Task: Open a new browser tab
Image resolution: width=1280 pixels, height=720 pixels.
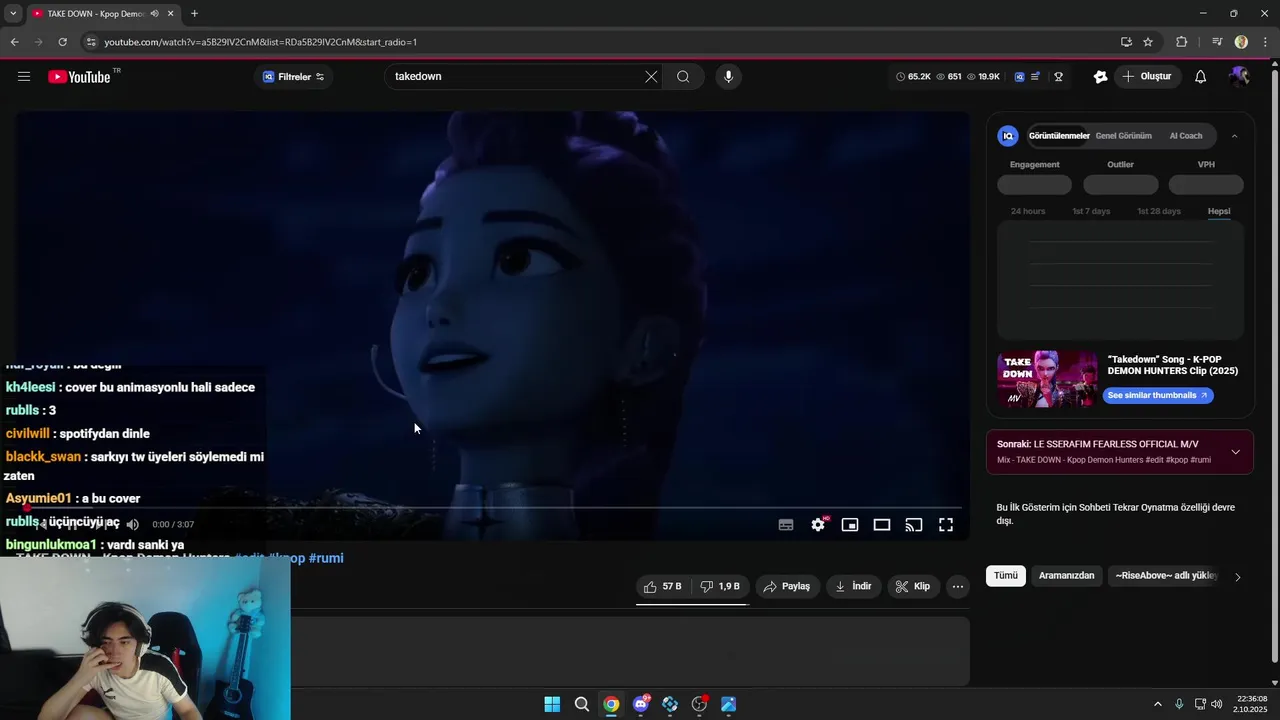Action: [194, 13]
